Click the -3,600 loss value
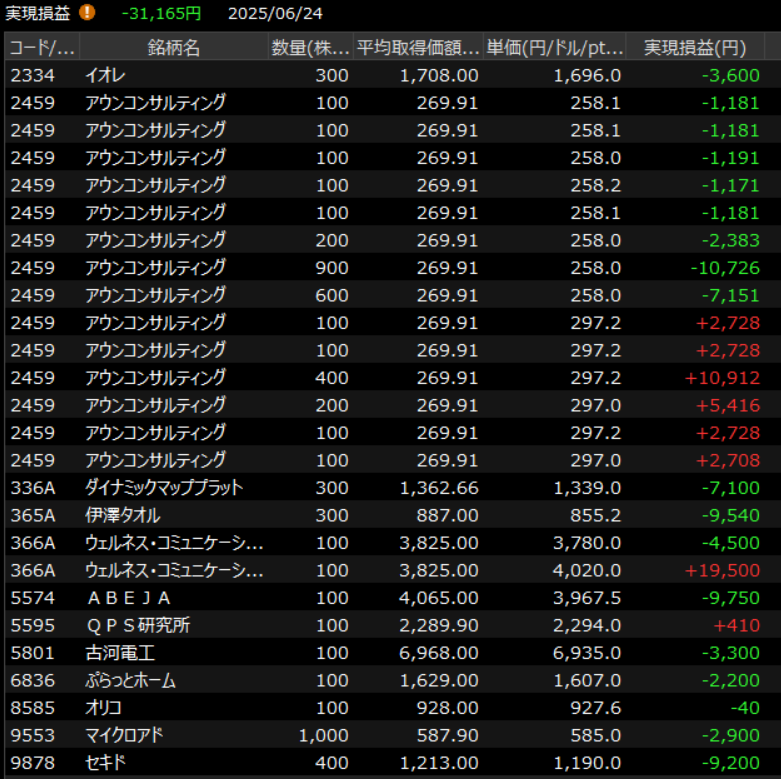The width and height of the screenshot is (781, 779). coord(731,75)
